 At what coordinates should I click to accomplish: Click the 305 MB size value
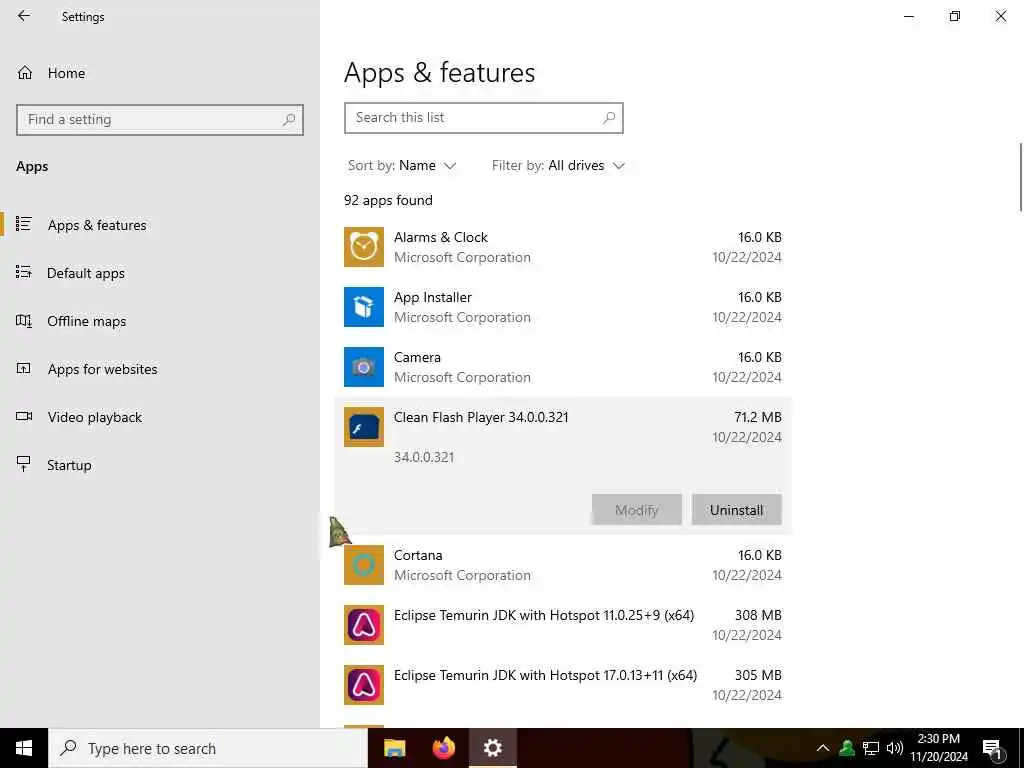pyautogui.click(x=758, y=675)
